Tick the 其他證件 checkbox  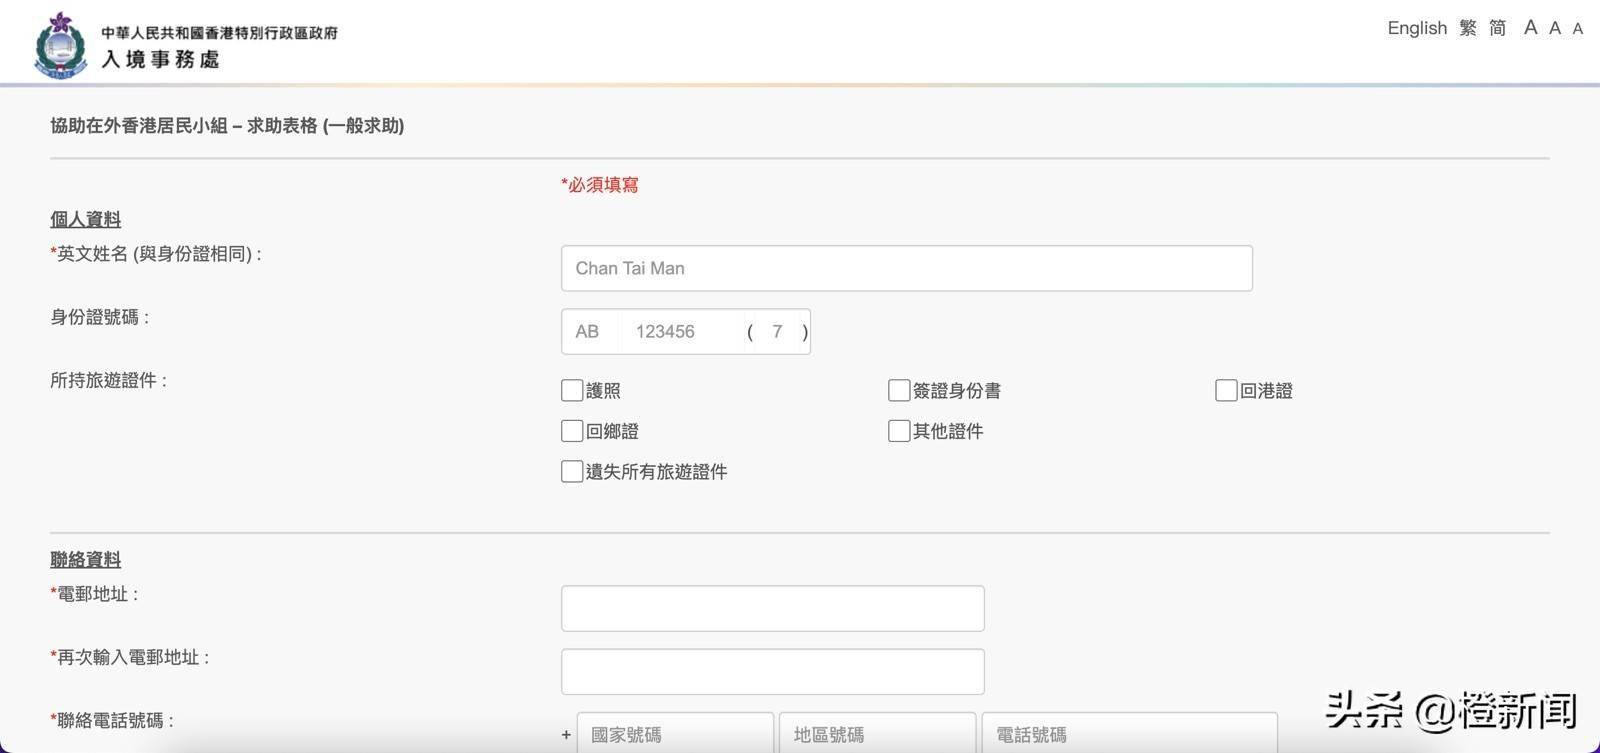(x=899, y=431)
